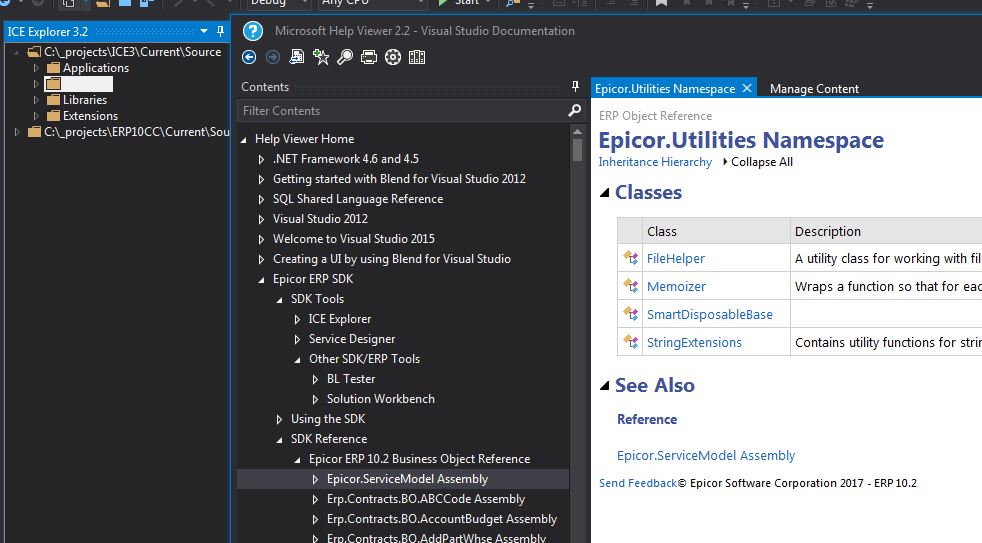Click the Extensions folder icon

click(x=54, y=116)
